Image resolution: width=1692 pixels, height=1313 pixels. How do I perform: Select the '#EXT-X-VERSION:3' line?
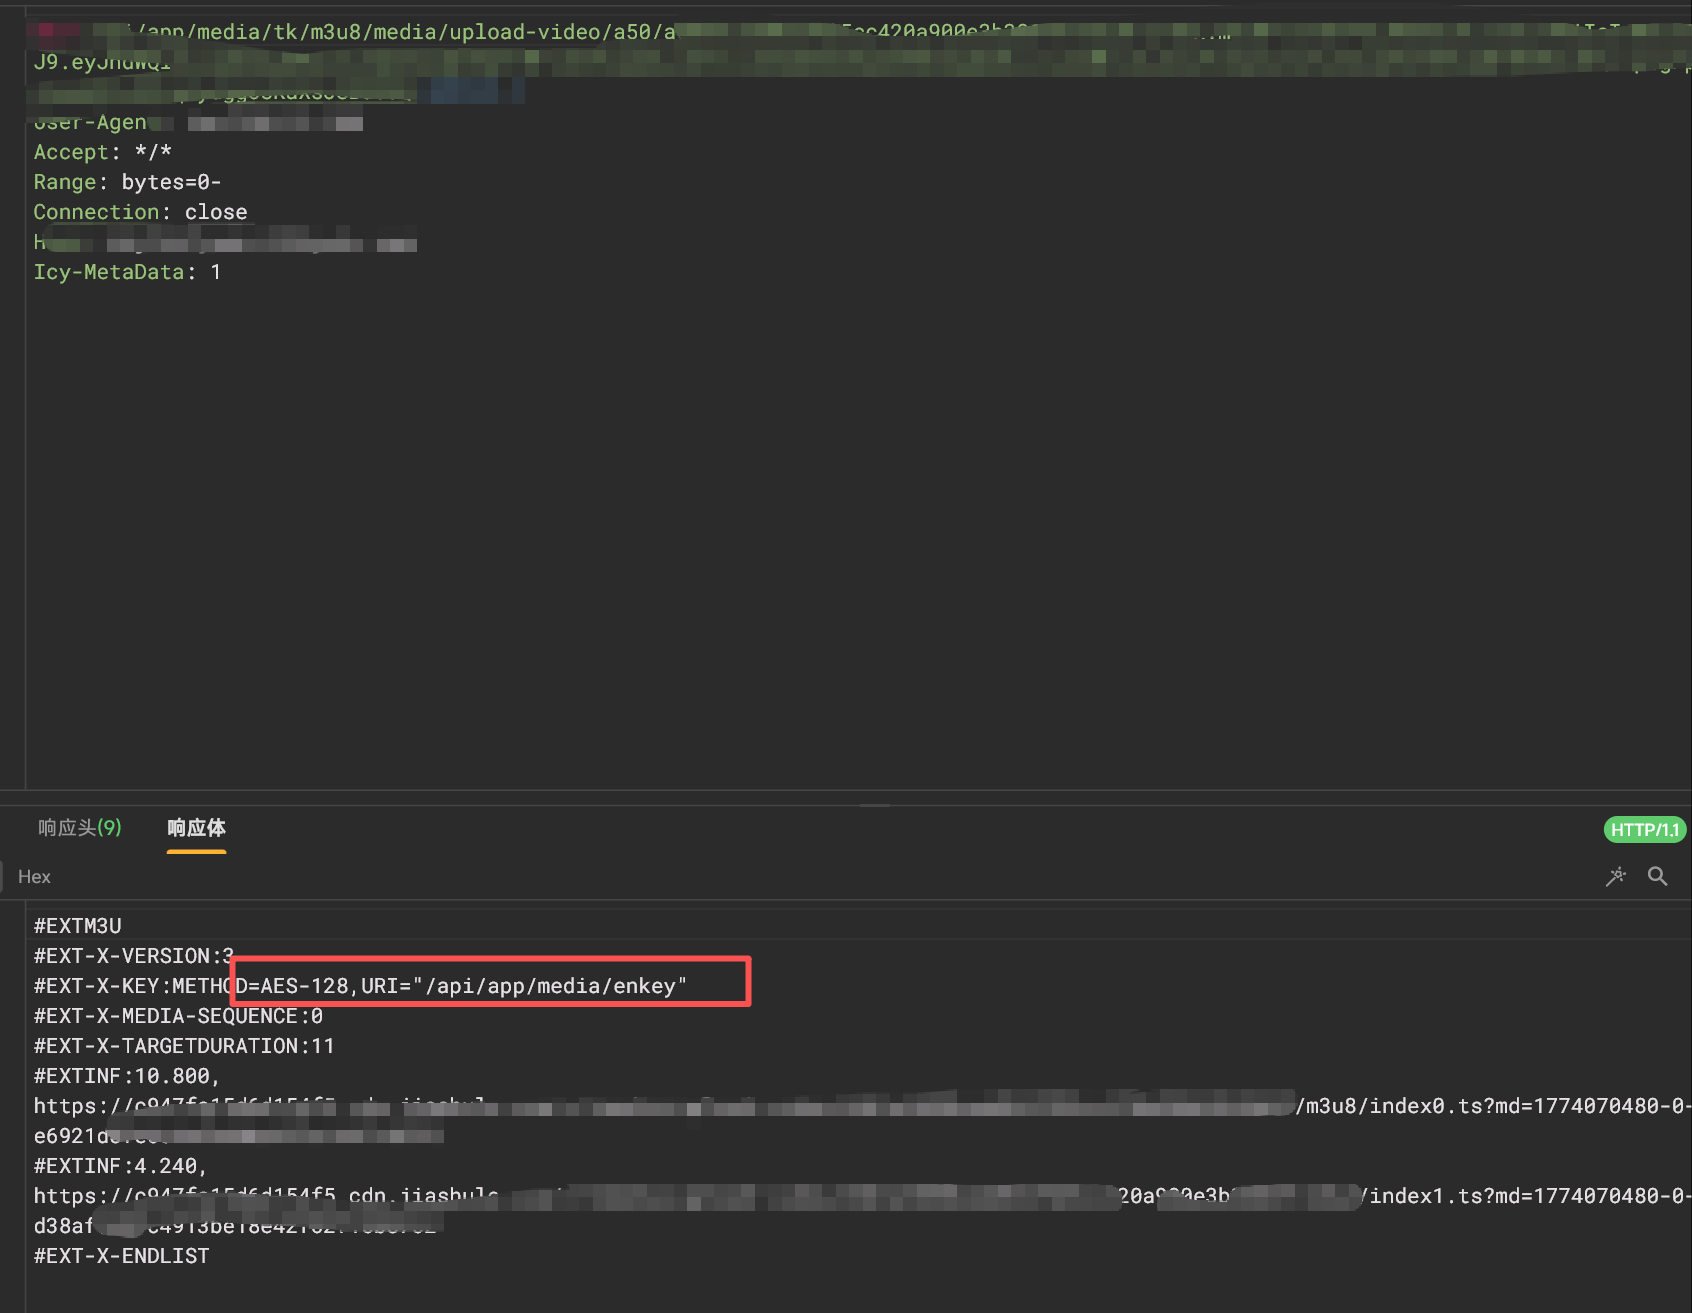point(134,956)
